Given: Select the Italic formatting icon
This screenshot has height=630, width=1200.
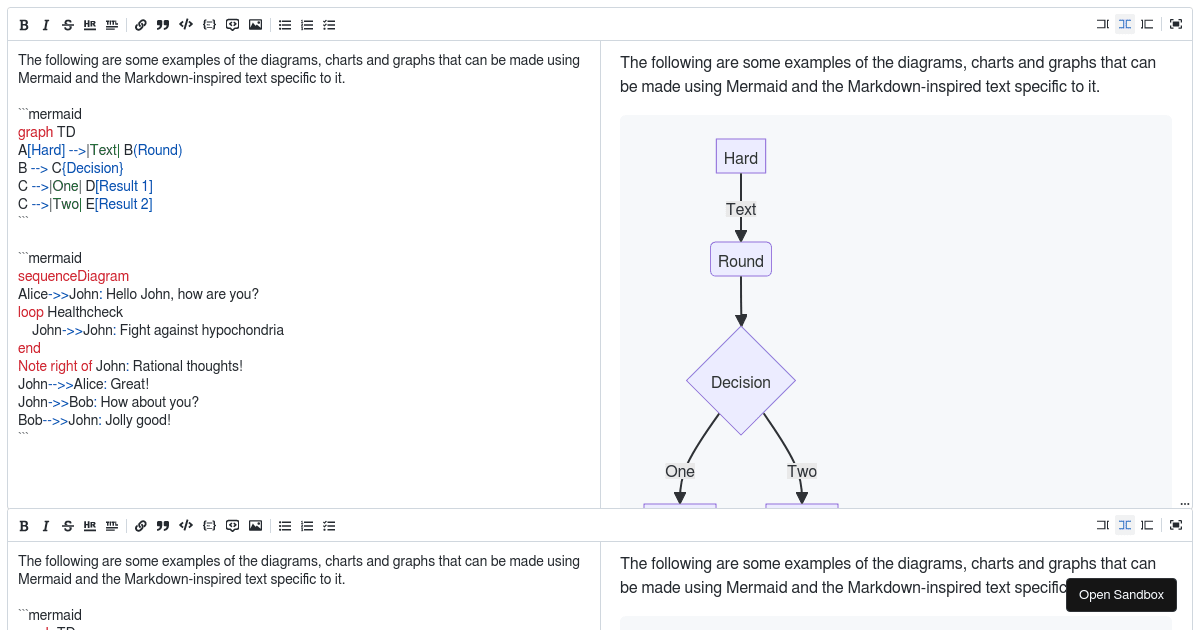Looking at the screenshot, I should pyautogui.click(x=45, y=24).
